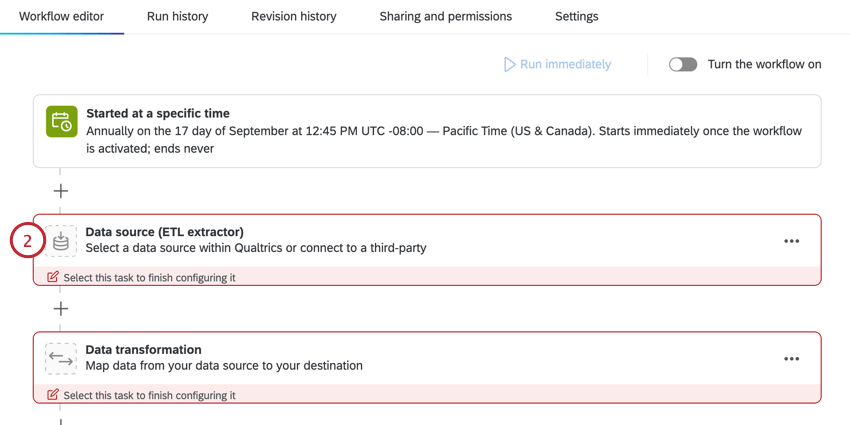
Task: Open the Settings tab
Action: tap(576, 17)
